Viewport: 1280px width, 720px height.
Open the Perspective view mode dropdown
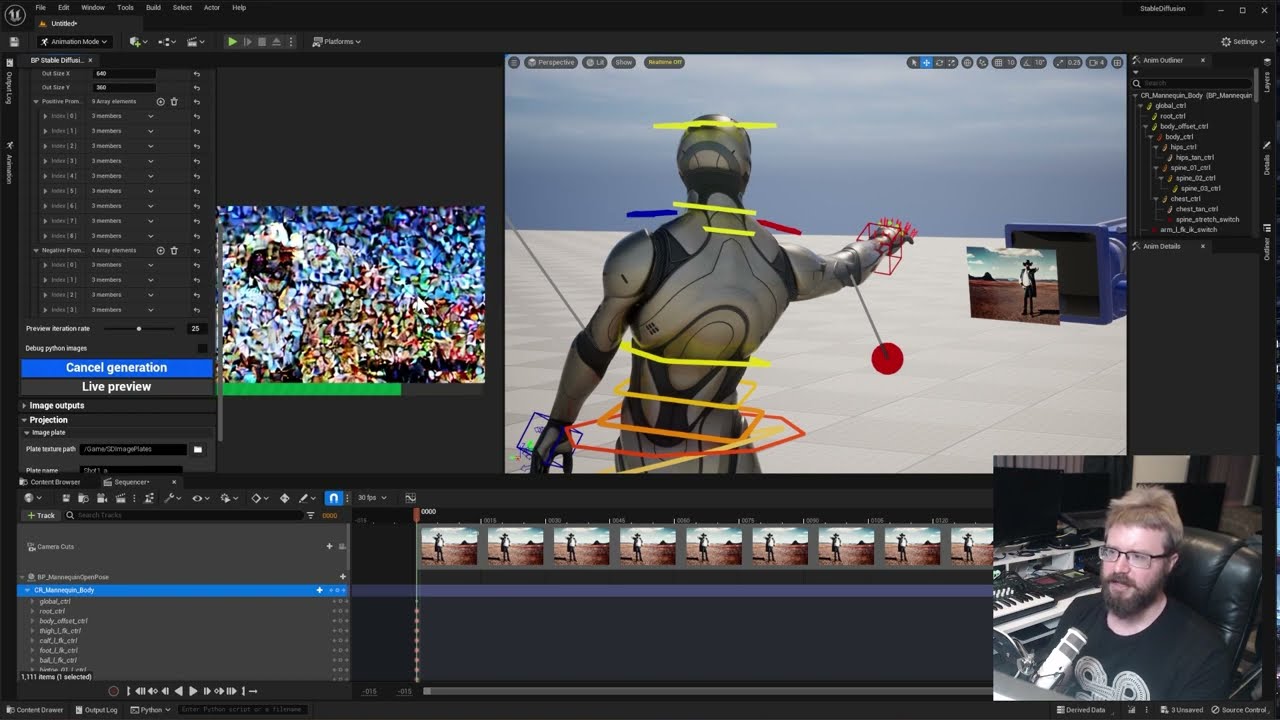coord(551,62)
